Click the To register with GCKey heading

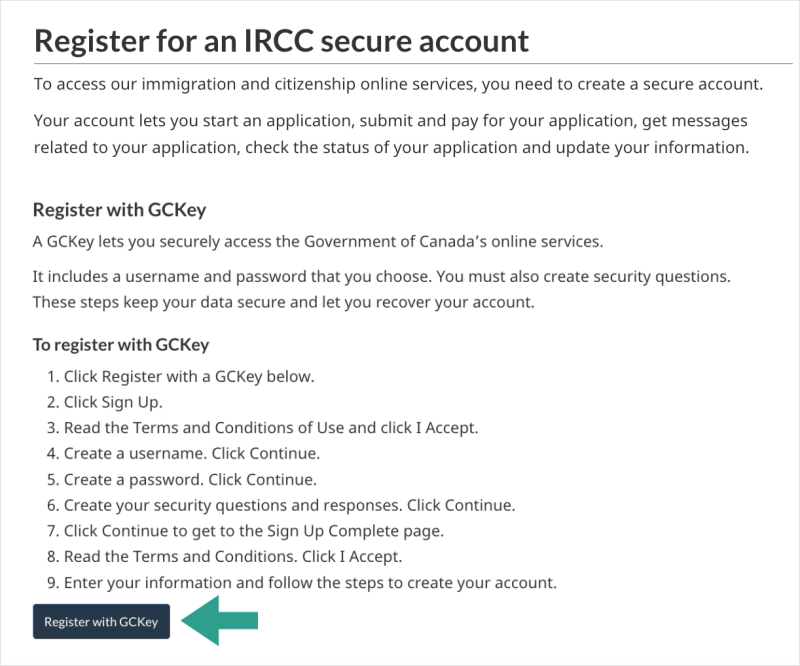(x=121, y=345)
